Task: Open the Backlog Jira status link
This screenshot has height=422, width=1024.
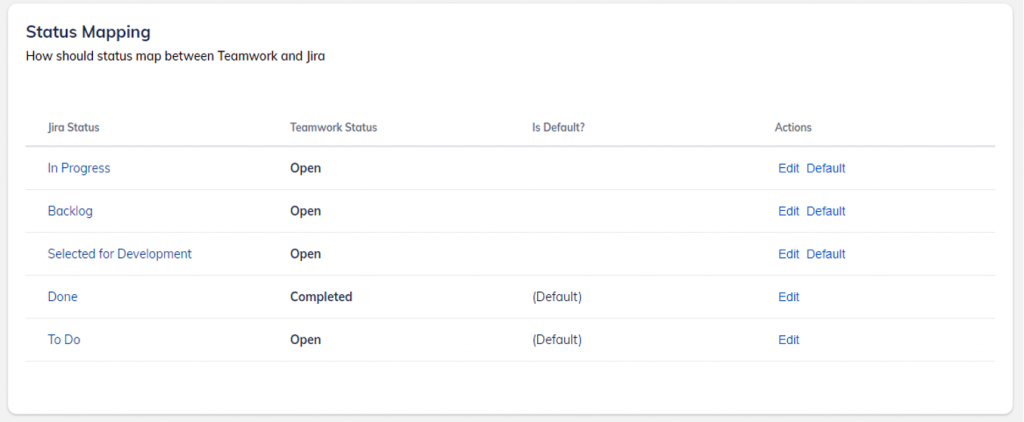Action: coord(70,211)
